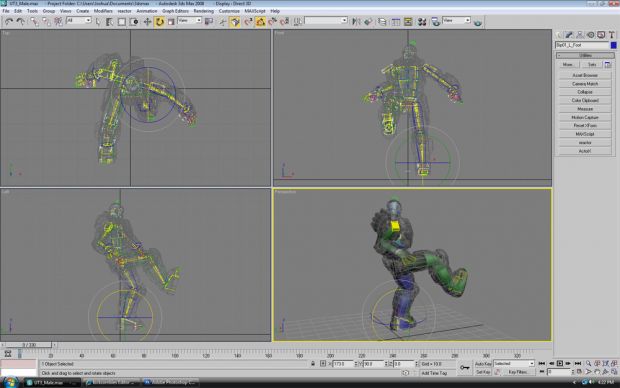Open the render type 'View' dropdown
620x388 pixels.
coord(456,20)
